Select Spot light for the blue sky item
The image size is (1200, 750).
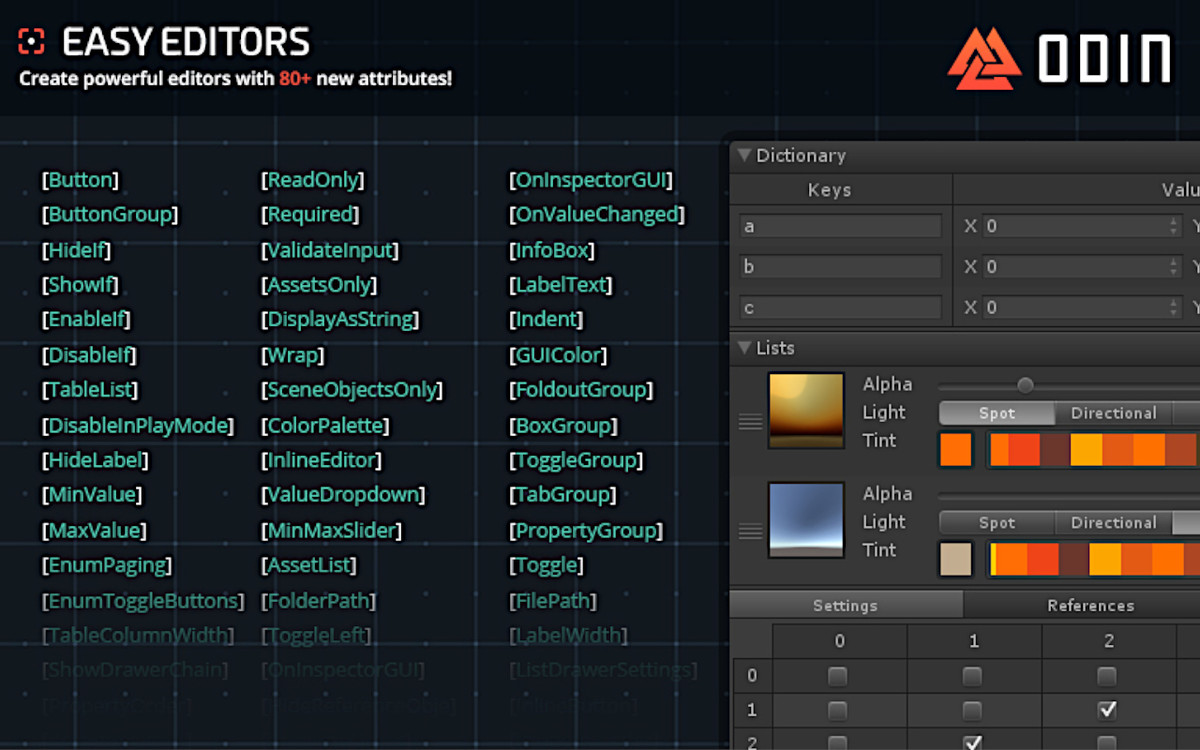pyautogui.click(x=997, y=523)
